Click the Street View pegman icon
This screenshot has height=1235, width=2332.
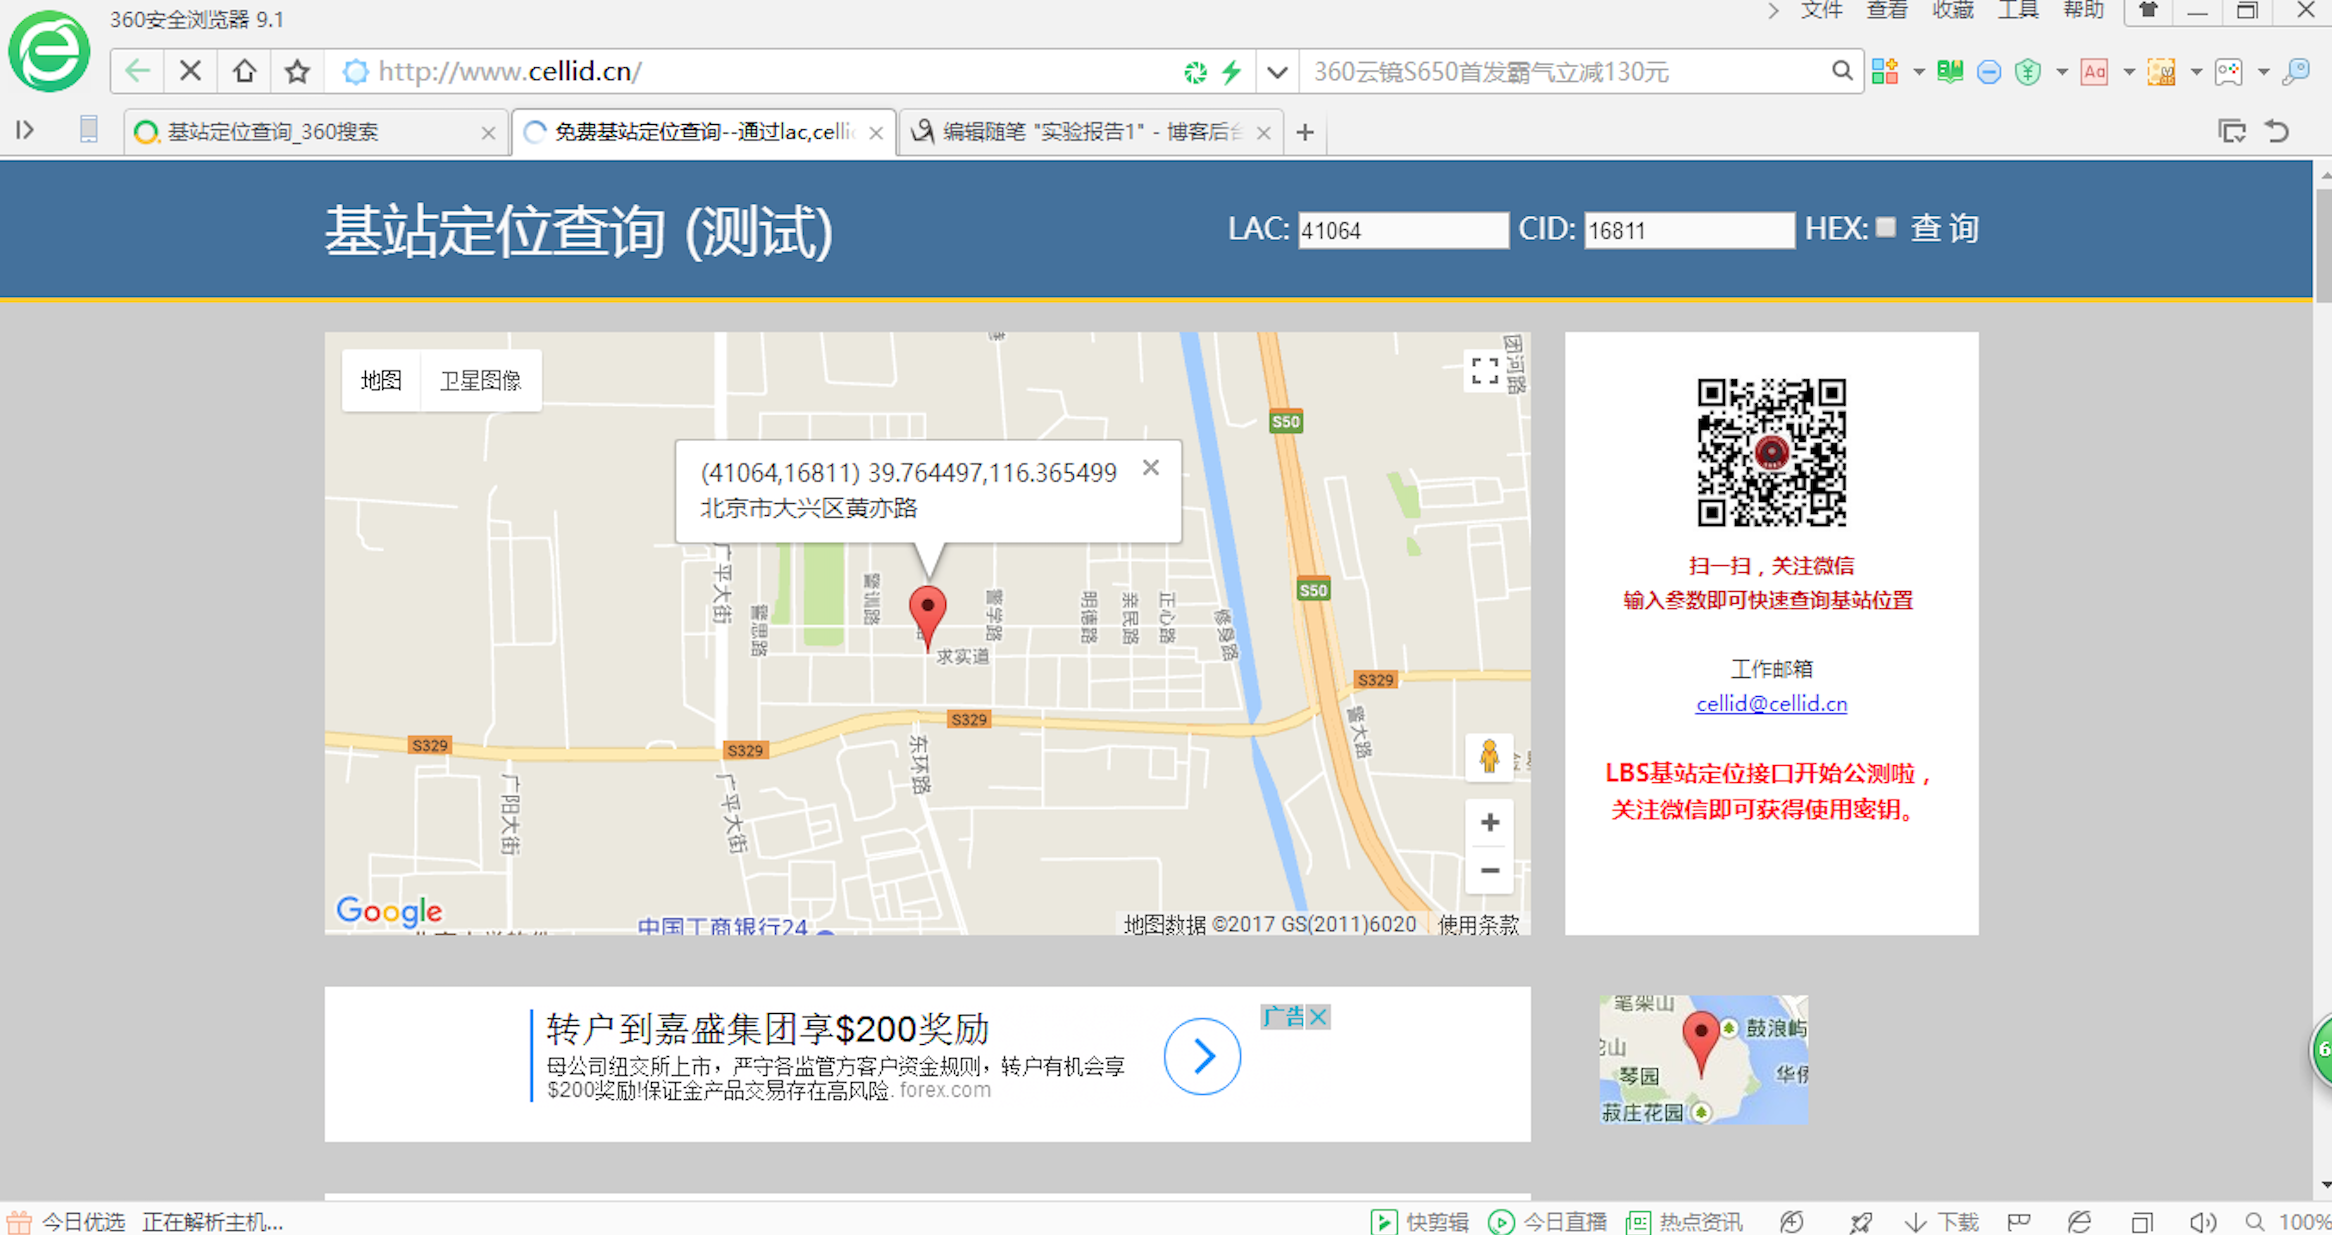point(1489,757)
